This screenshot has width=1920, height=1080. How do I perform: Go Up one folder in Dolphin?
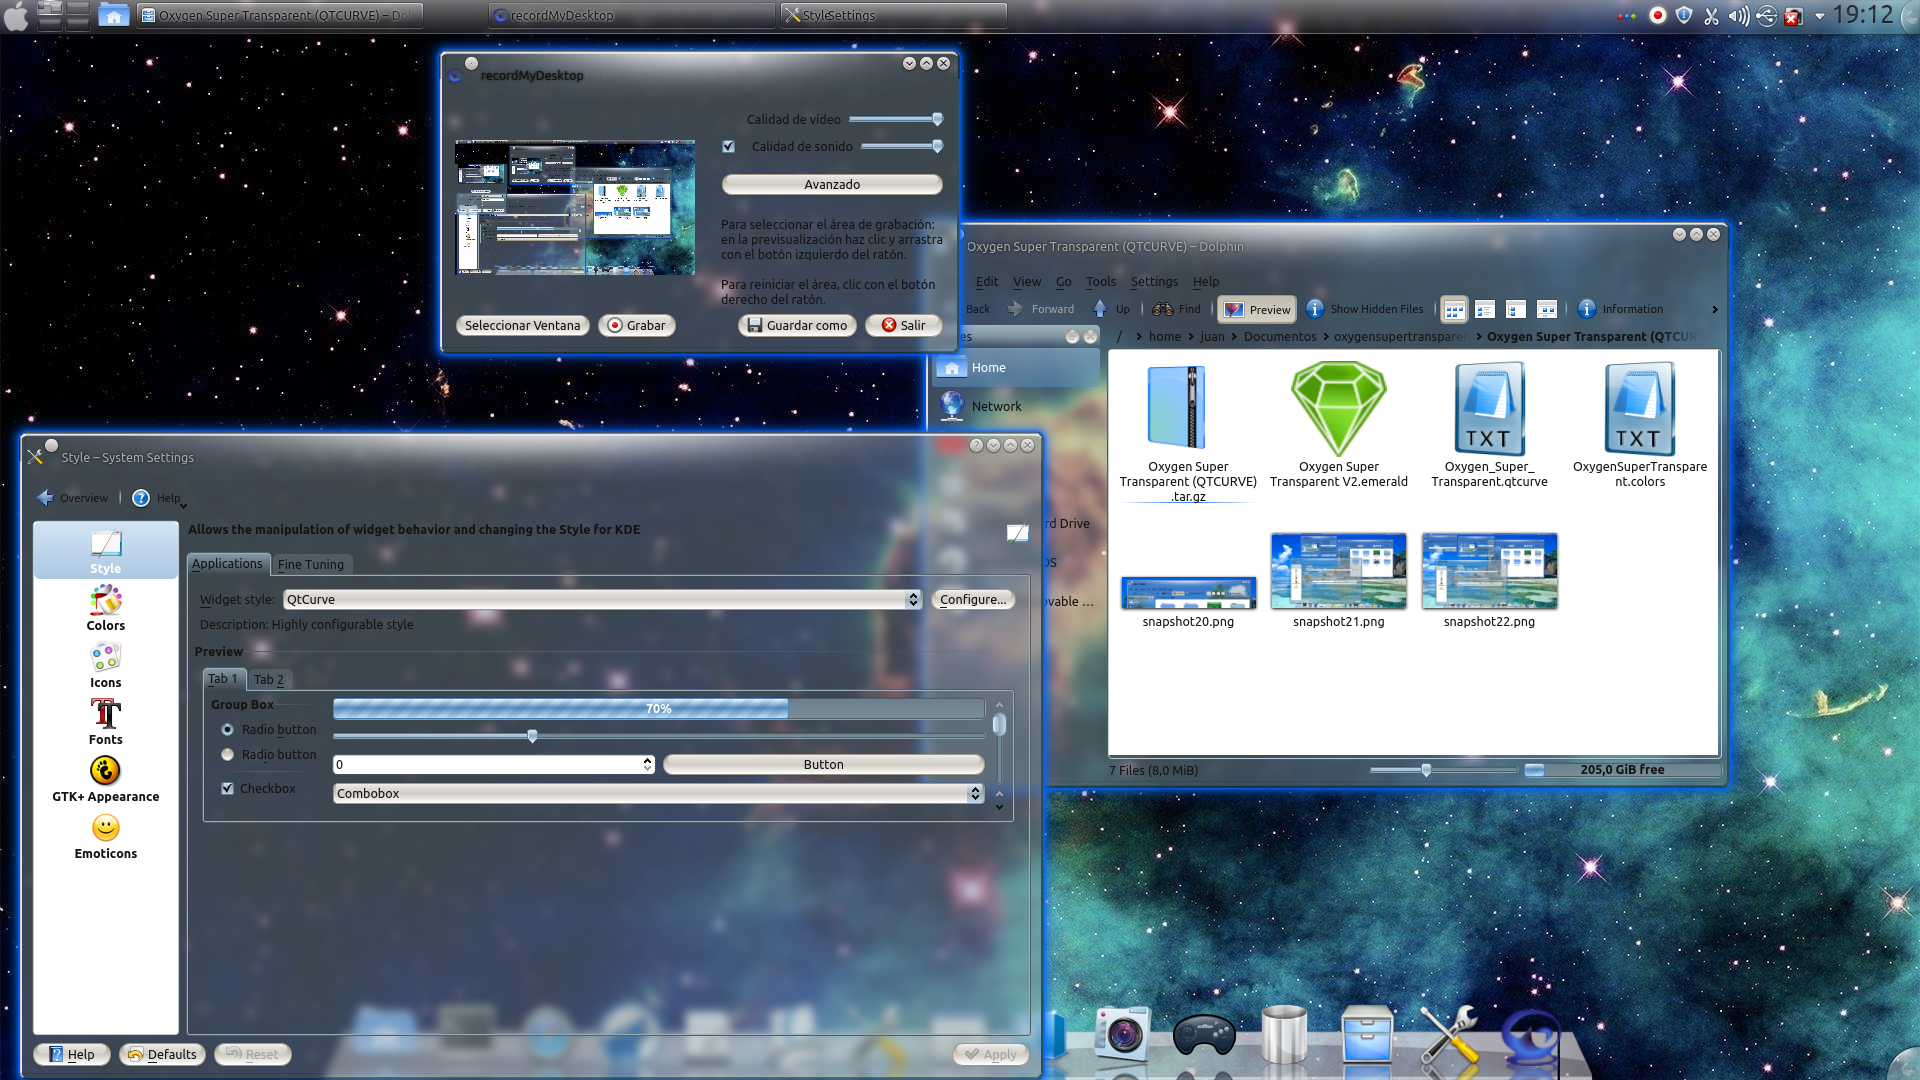[x=1111, y=309]
